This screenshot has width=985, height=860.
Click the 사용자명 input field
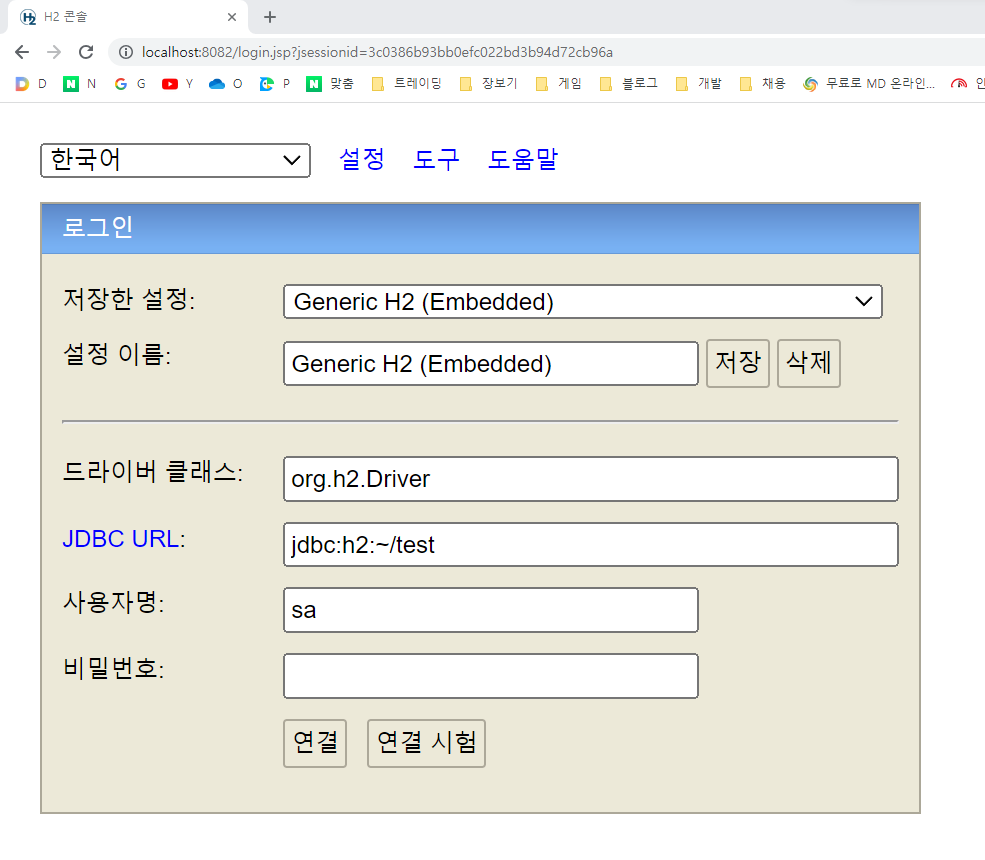(491, 610)
